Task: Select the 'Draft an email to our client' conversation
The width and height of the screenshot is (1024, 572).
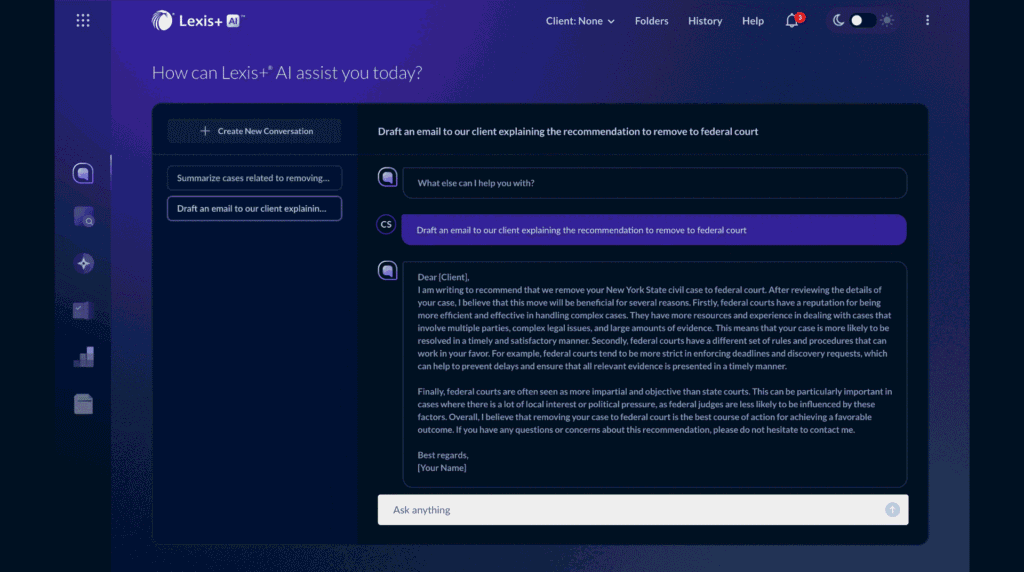Action: [x=254, y=208]
